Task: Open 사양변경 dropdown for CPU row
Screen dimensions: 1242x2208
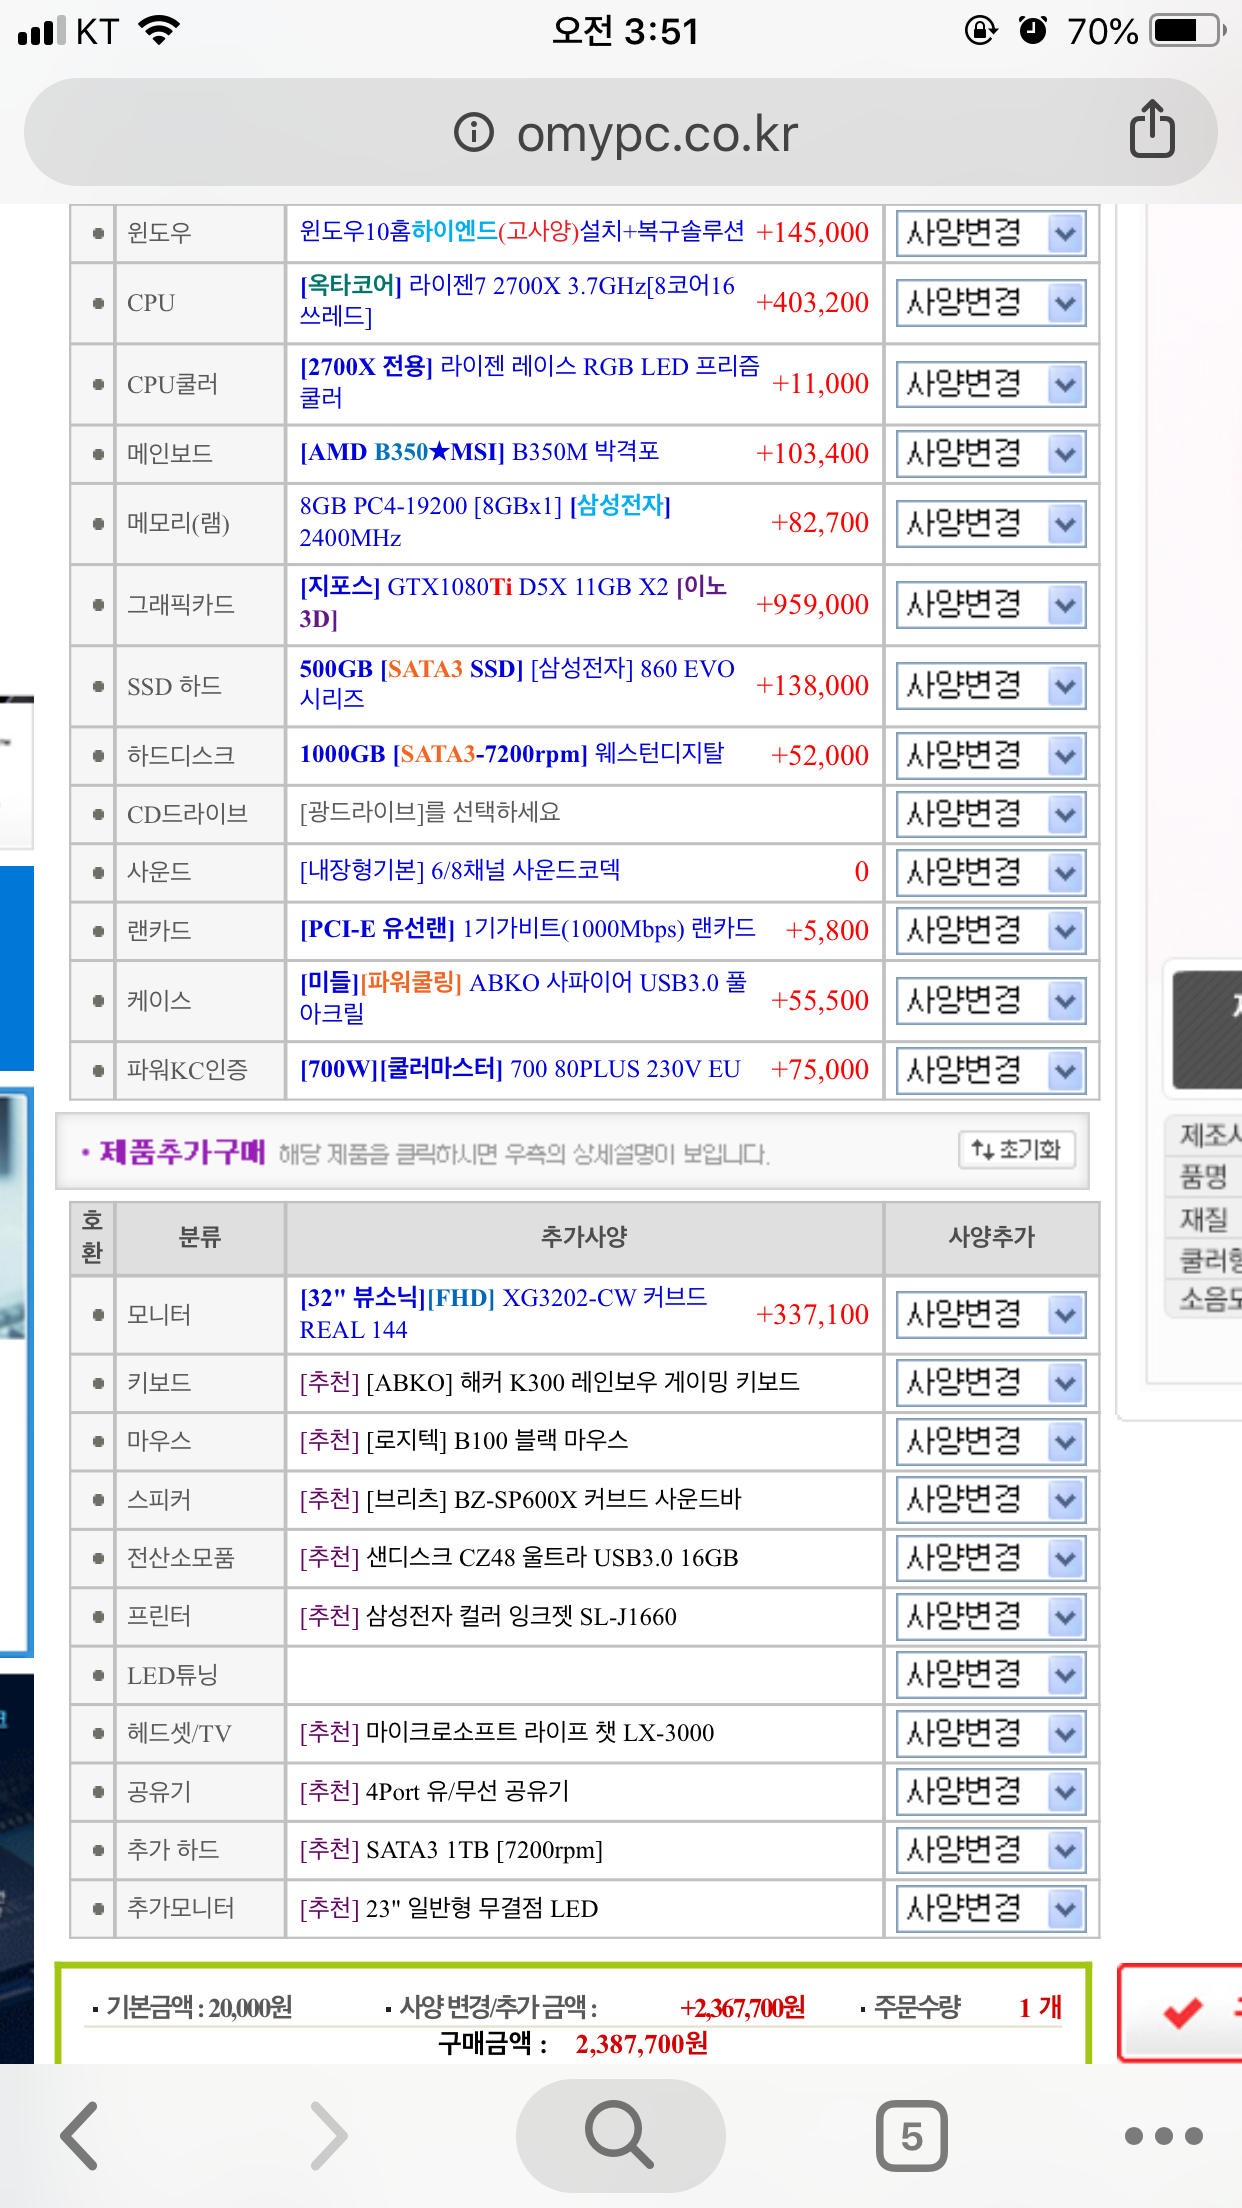Action: pos(991,303)
